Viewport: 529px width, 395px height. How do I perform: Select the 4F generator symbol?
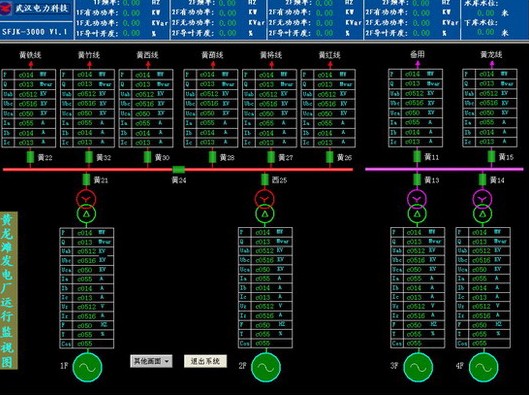point(483,367)
